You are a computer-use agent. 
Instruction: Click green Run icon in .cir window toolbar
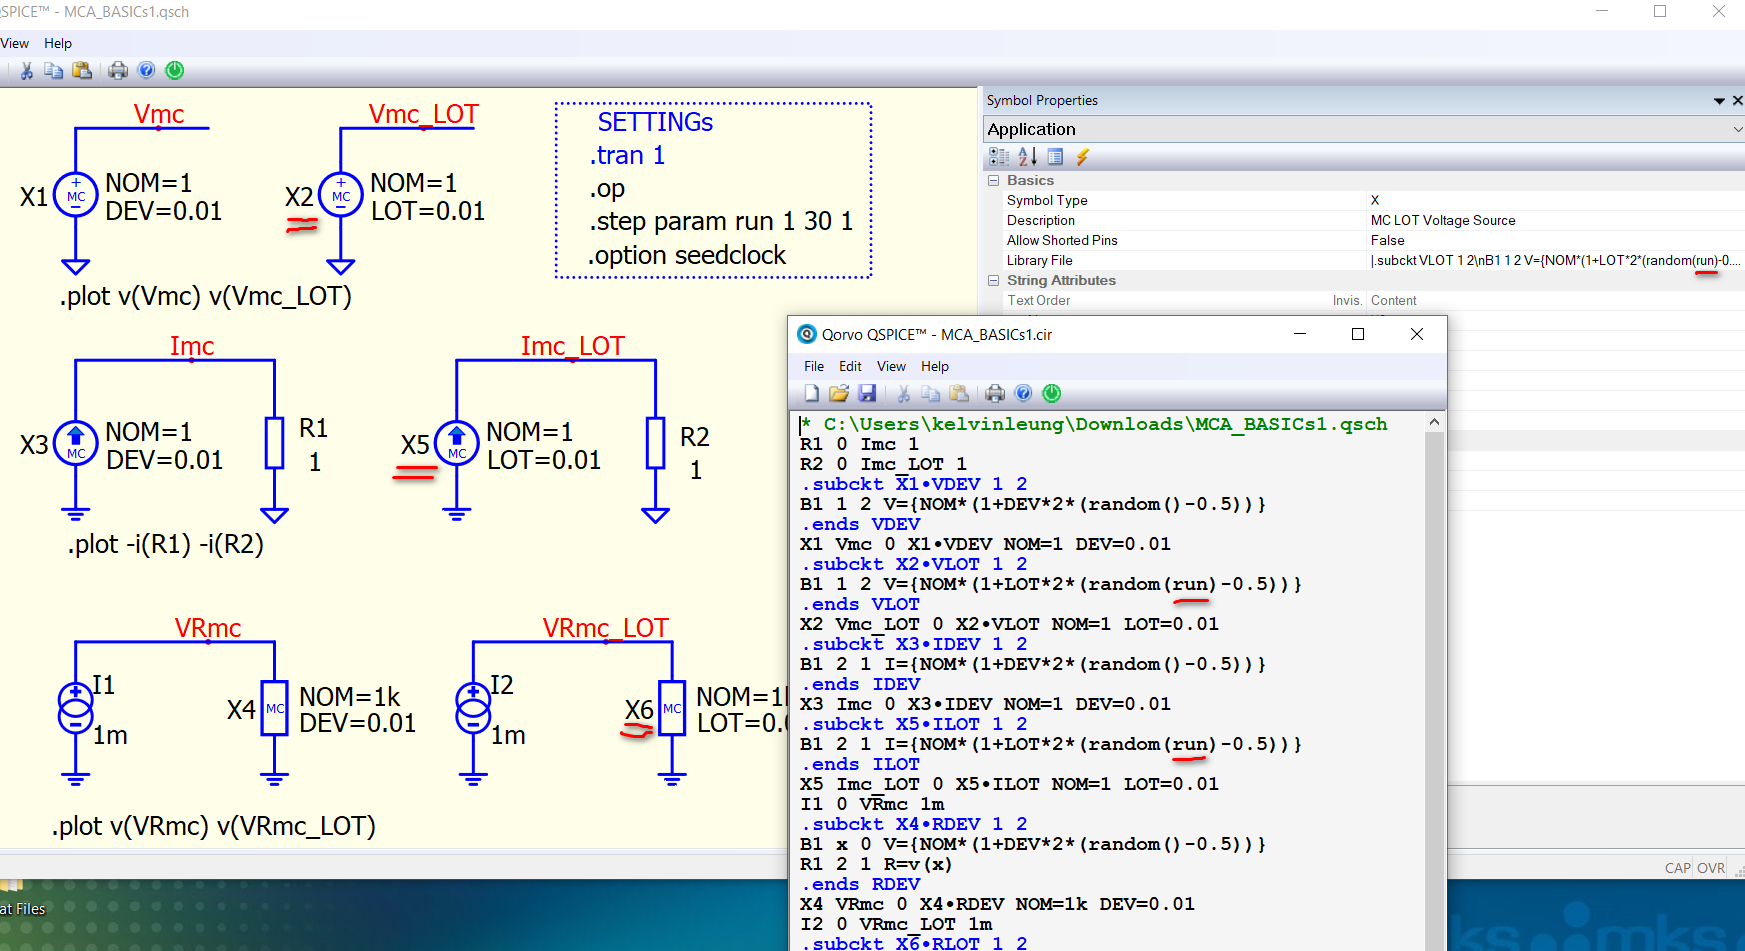click(1052, 393)
